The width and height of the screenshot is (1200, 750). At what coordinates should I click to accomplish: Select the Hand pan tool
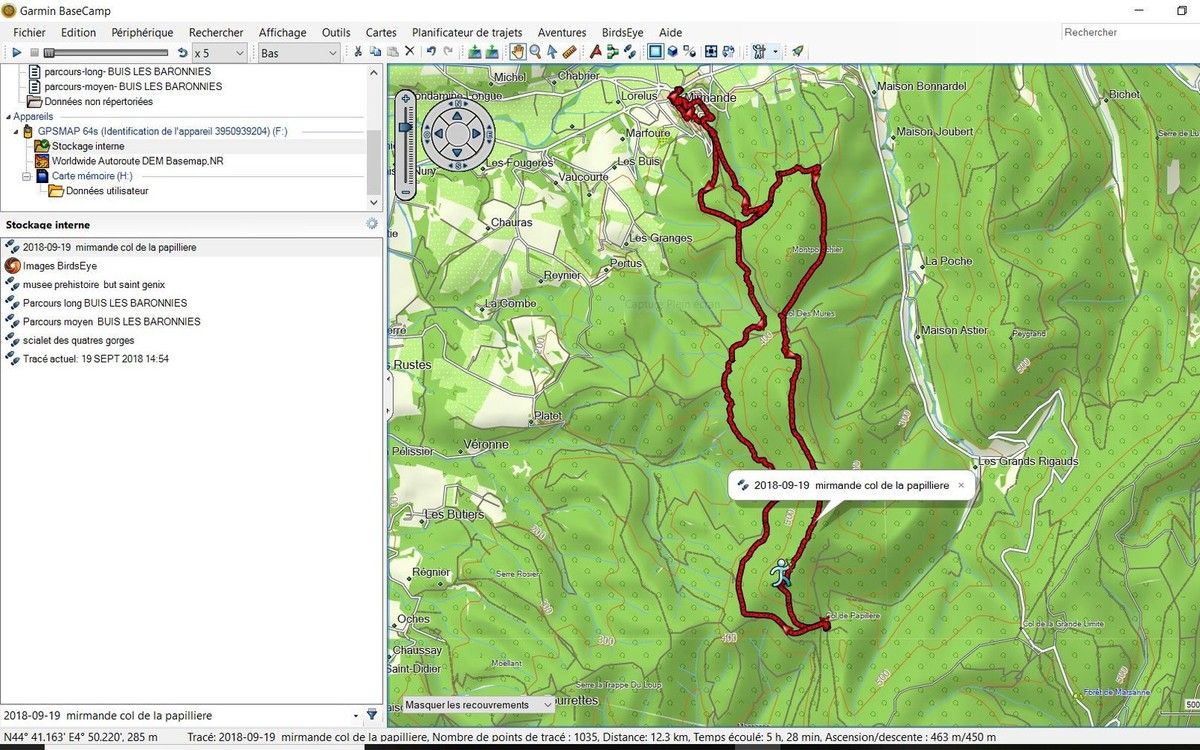[x=518, y=52]
